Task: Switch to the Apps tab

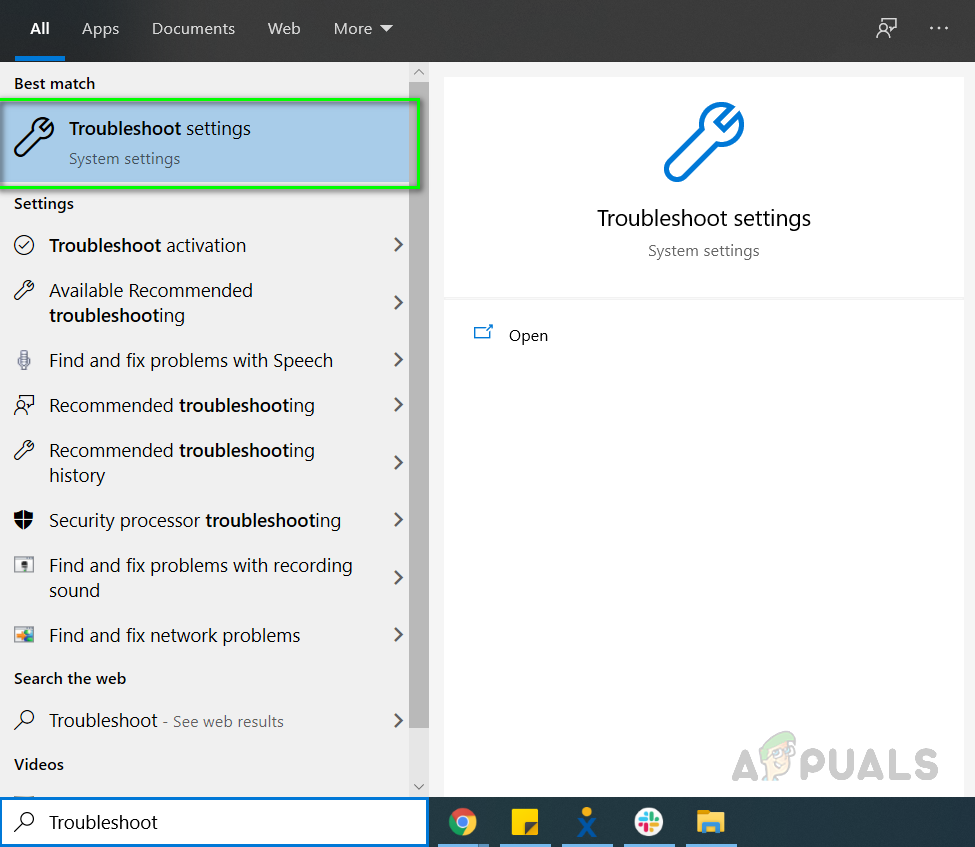Action: tap(100, 29)
